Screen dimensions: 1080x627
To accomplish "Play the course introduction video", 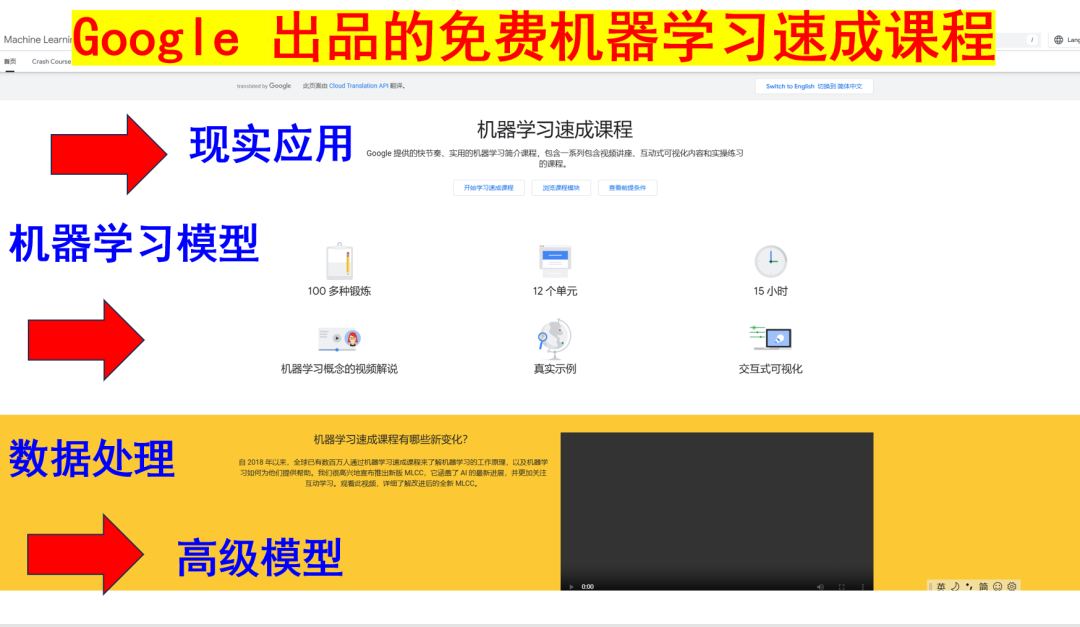I will [571, 587].
